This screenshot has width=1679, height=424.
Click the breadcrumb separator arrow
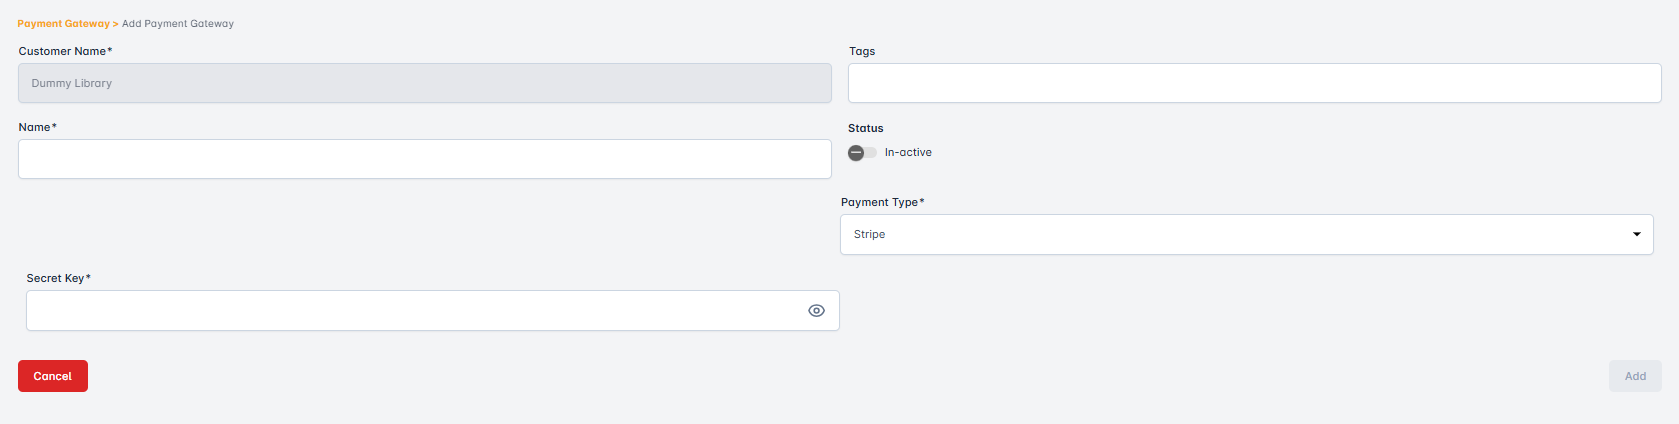pyautogui.click(x=116, y=24)
